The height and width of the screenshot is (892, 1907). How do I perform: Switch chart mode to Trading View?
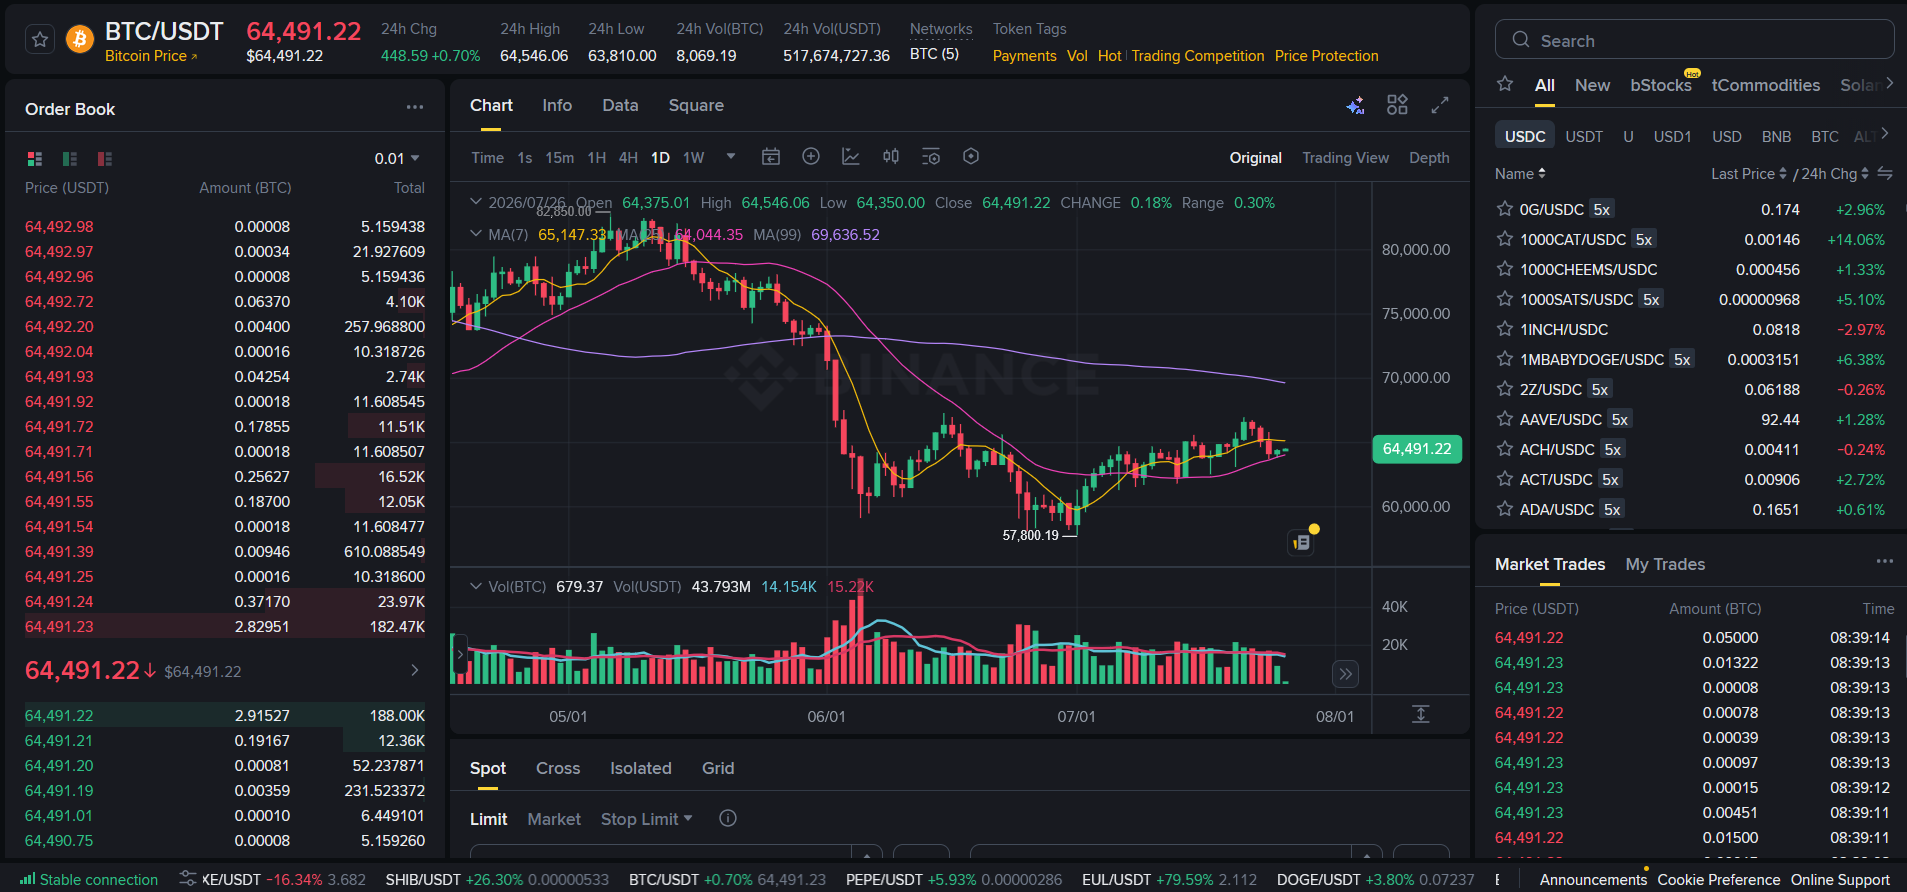(1345, 158)
